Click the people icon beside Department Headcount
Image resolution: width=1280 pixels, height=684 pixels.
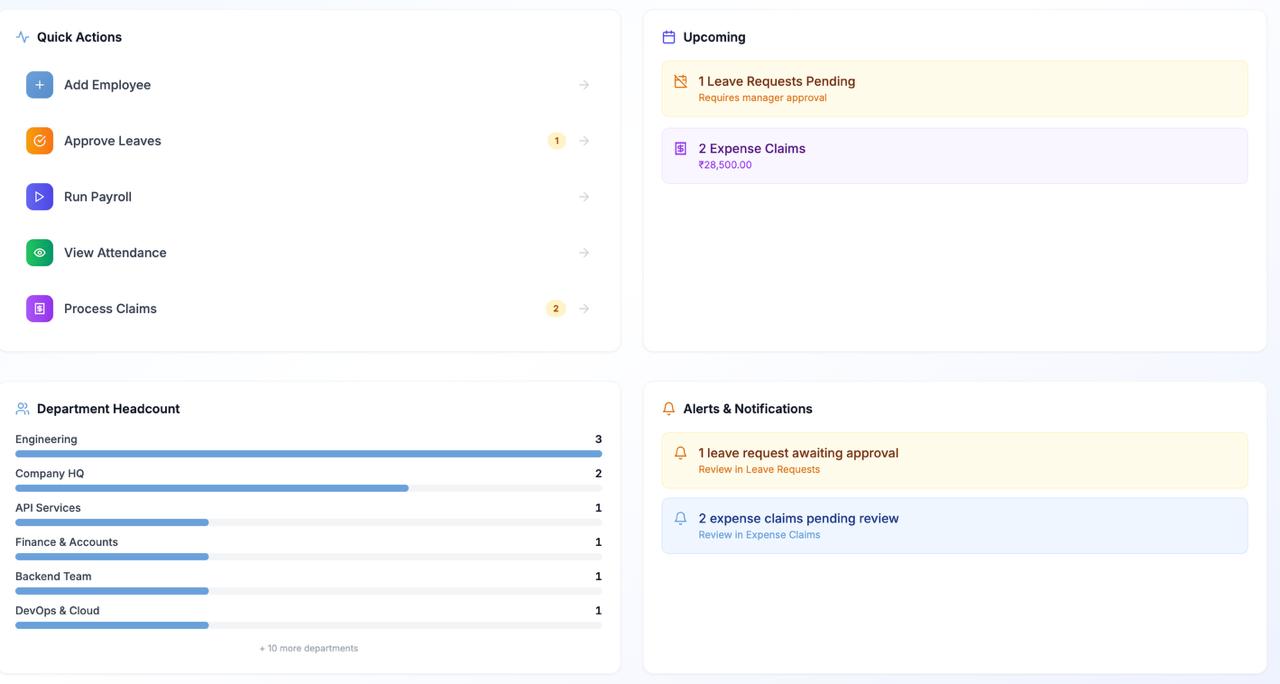(x=22, y=409)
